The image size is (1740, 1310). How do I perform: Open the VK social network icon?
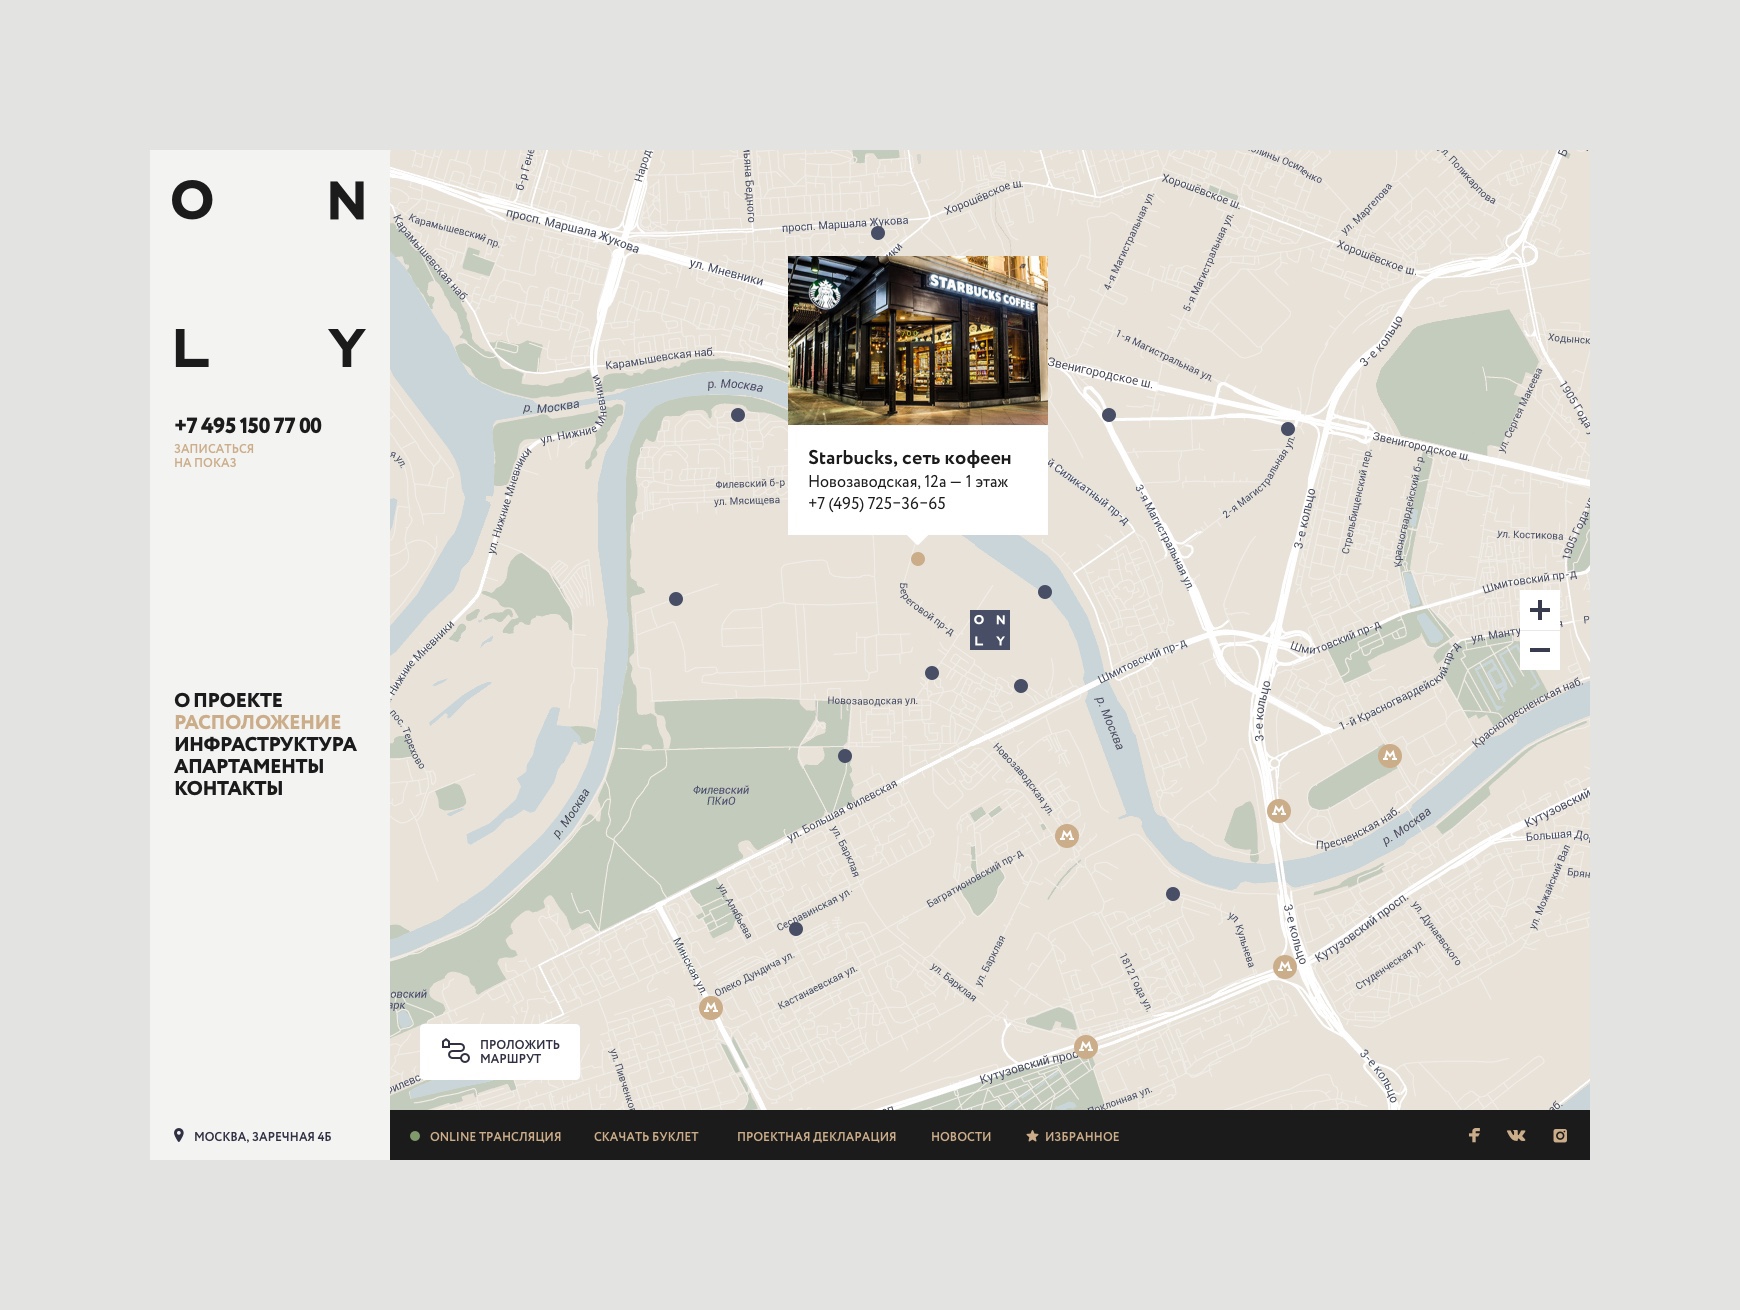point(1516,1135)
